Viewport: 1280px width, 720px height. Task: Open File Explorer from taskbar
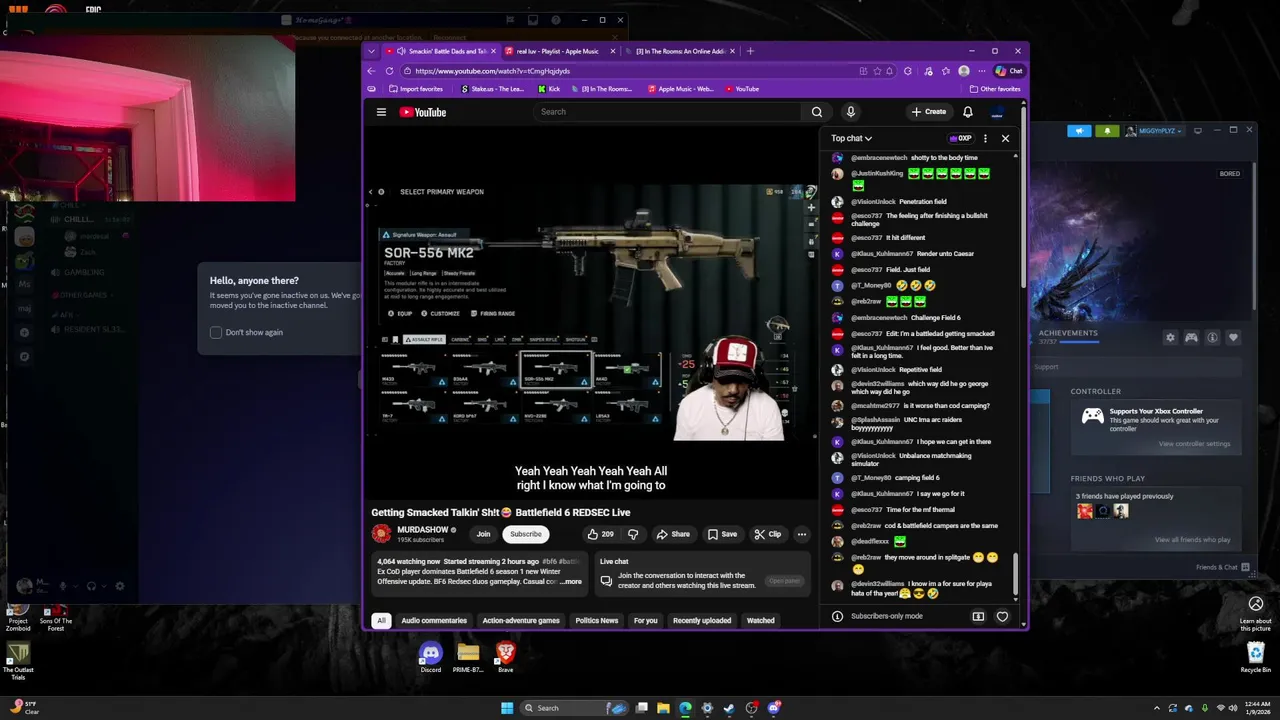(663, 708)
